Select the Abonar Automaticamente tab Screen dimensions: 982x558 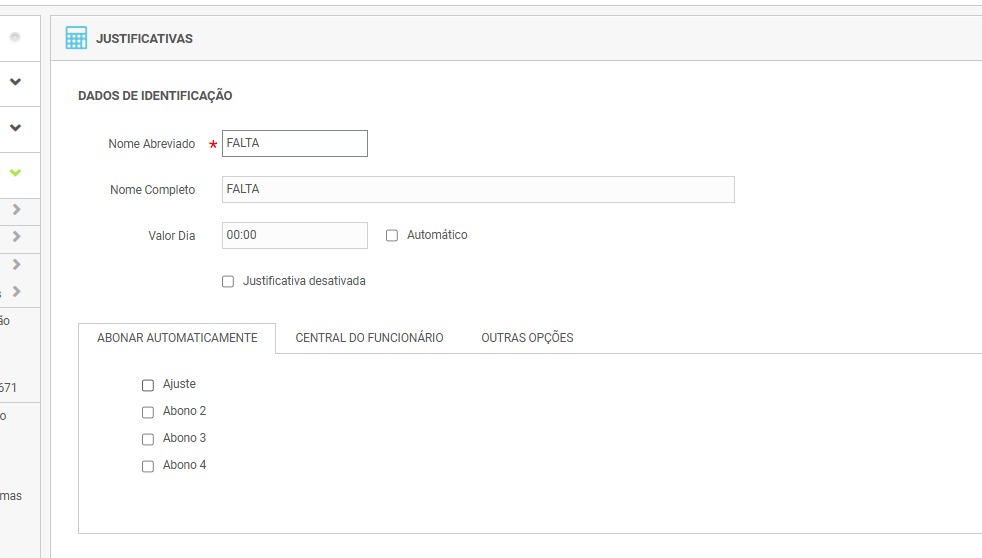[x=177, y=338]
